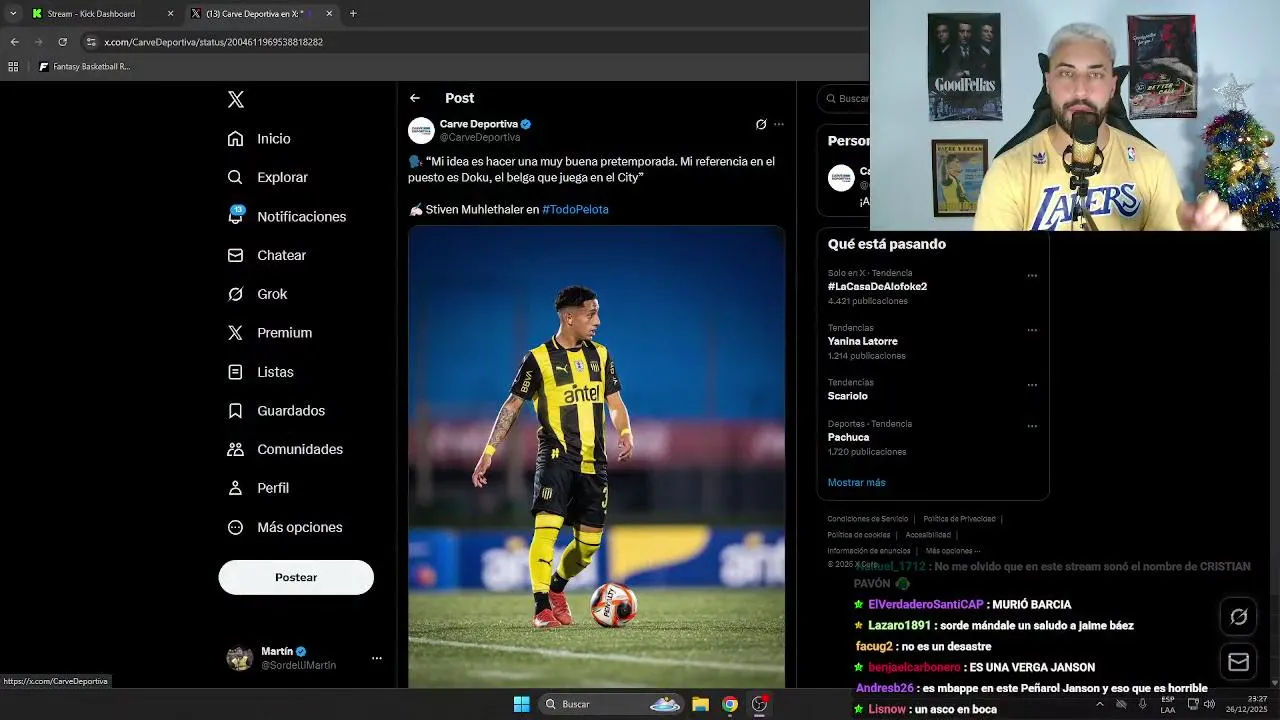
Task: Open the #TodoPelota hashtag
Action: pos(575,209)
